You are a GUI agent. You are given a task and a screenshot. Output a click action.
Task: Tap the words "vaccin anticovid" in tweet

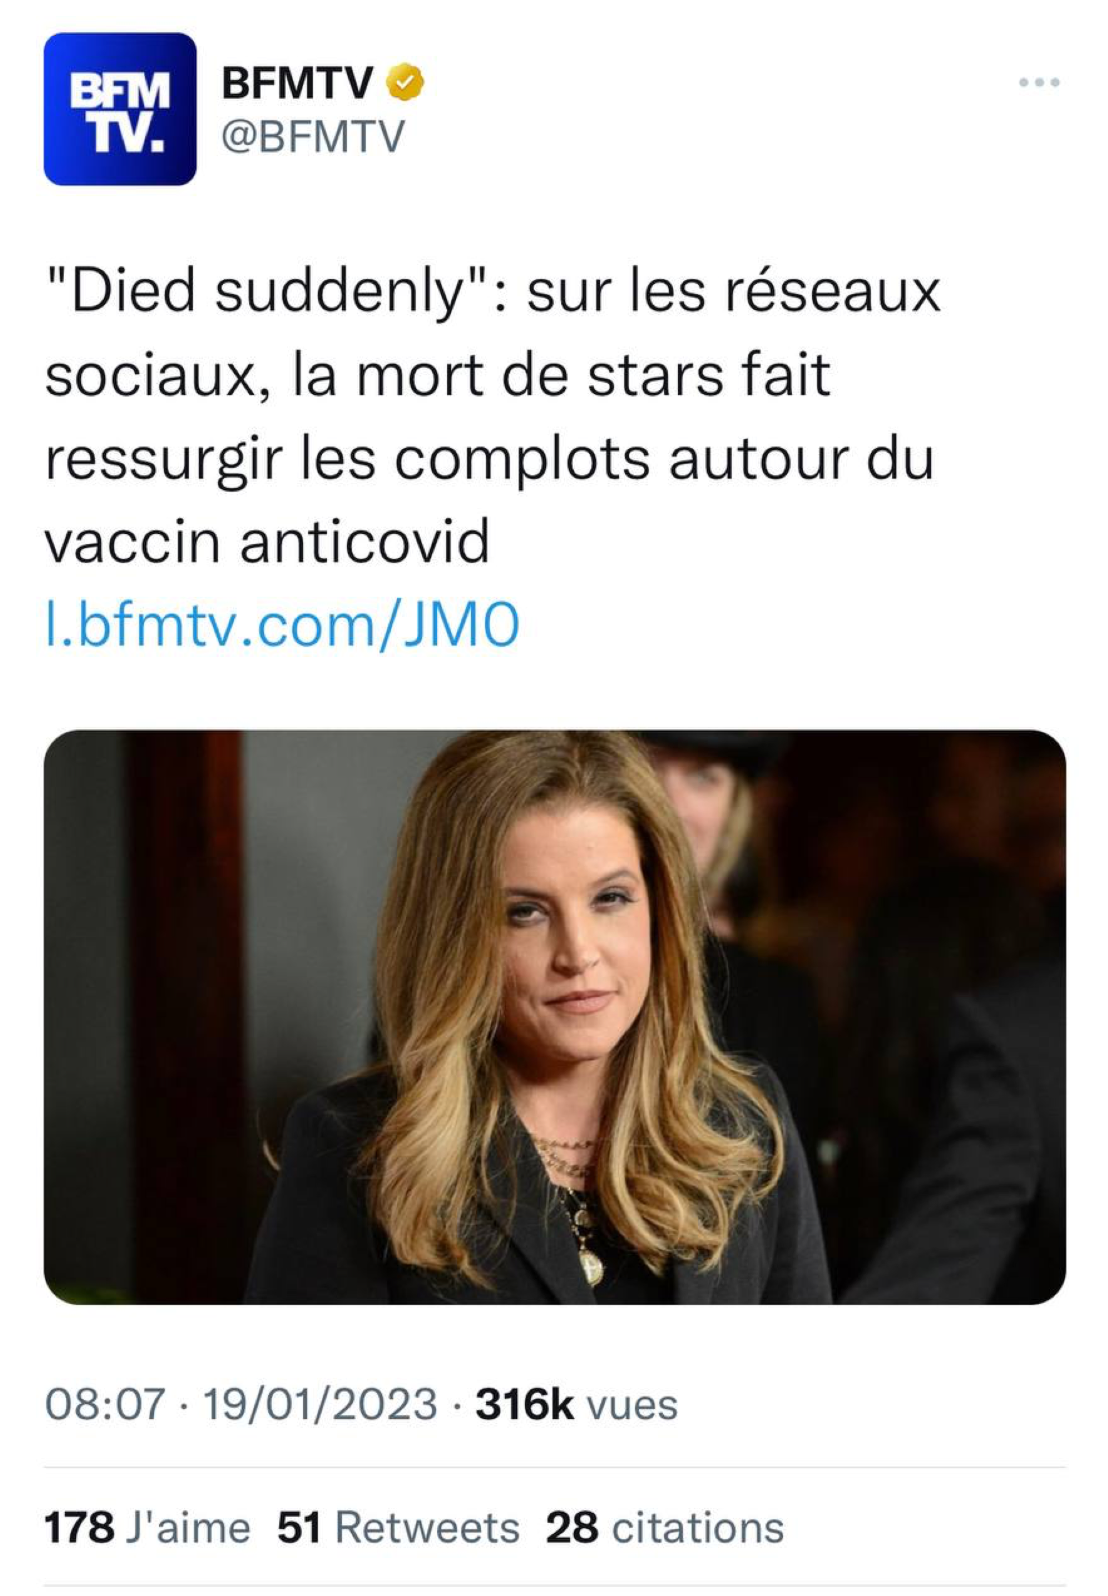tap(267, 542)
